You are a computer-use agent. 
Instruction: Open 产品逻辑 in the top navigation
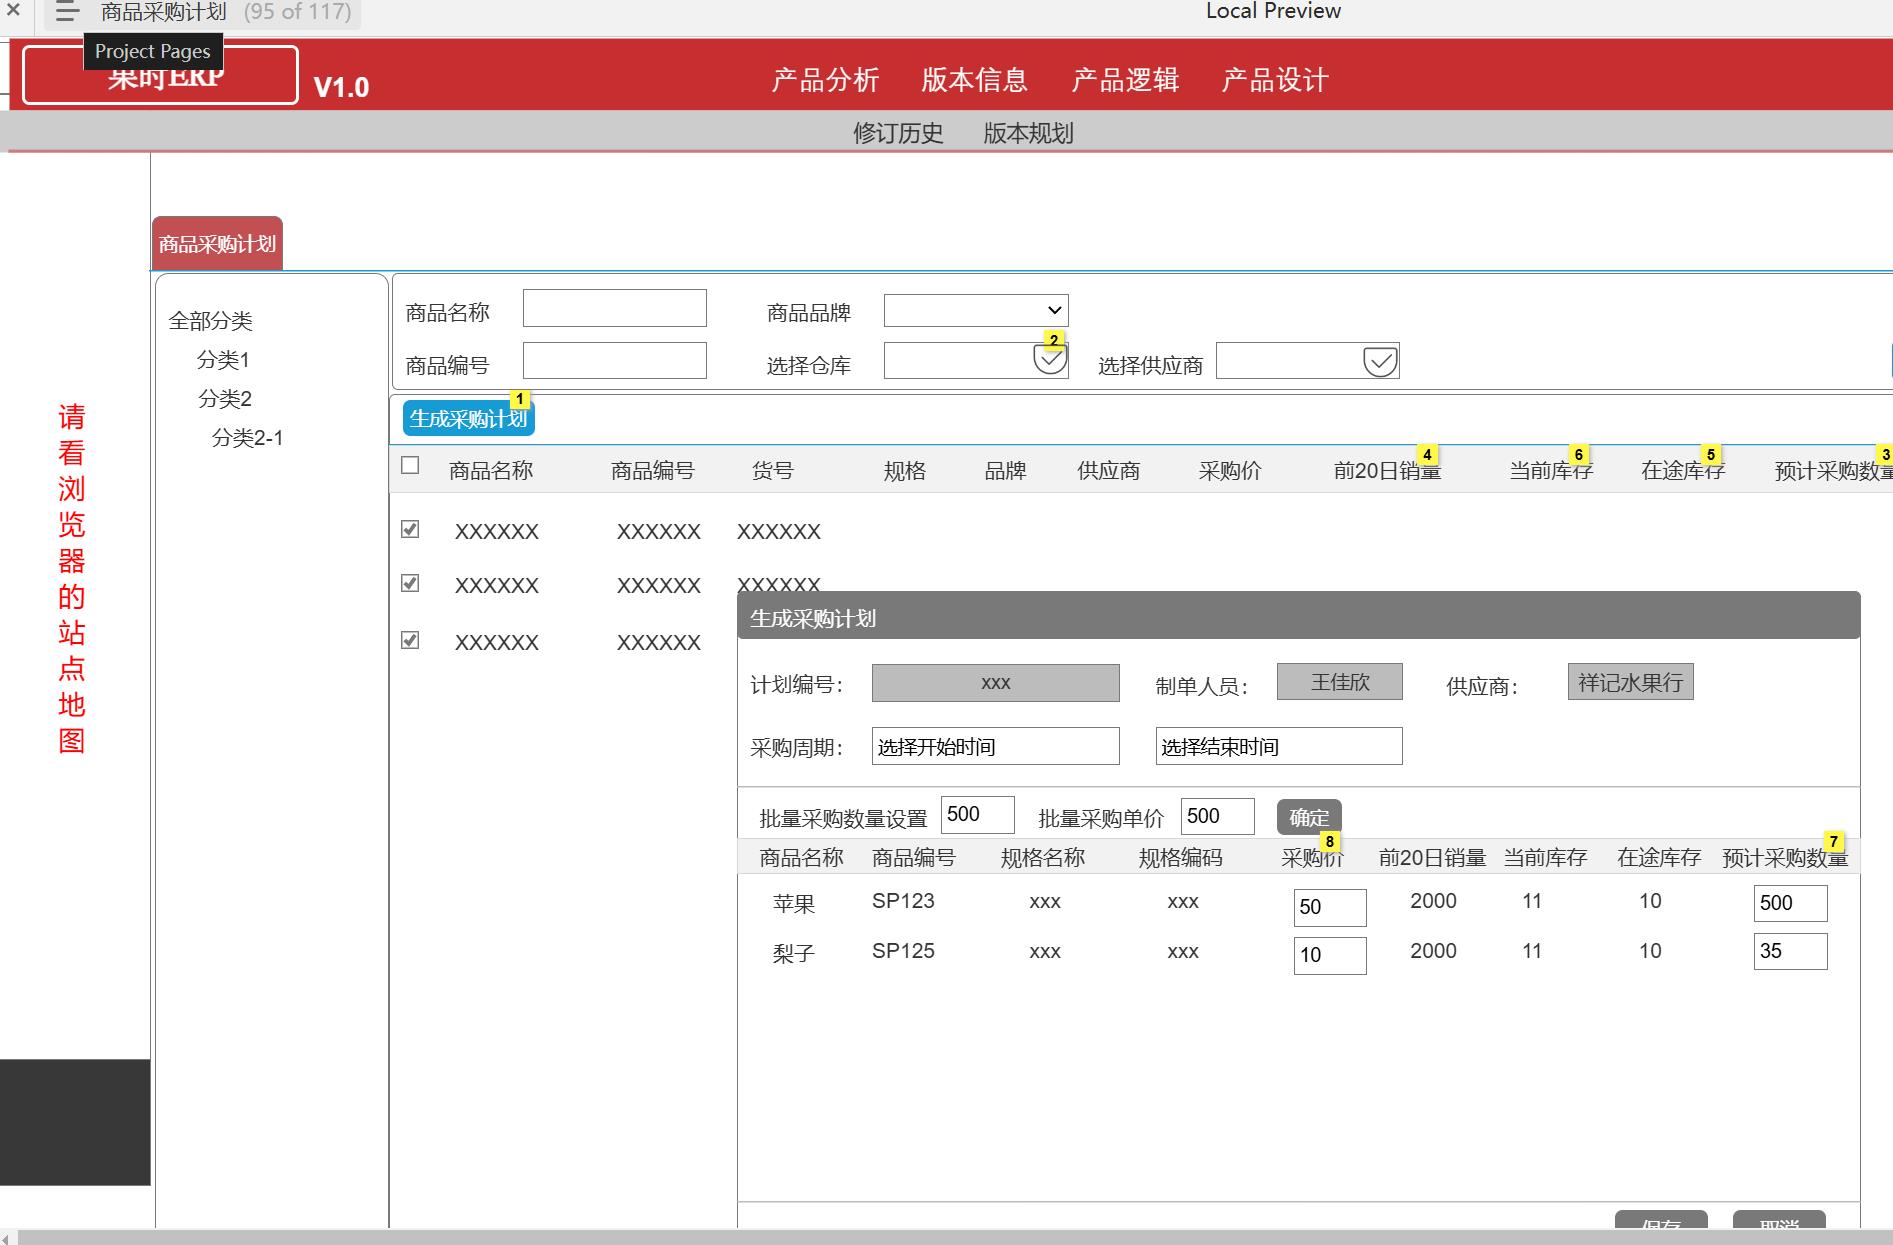tap(1125, 80)
